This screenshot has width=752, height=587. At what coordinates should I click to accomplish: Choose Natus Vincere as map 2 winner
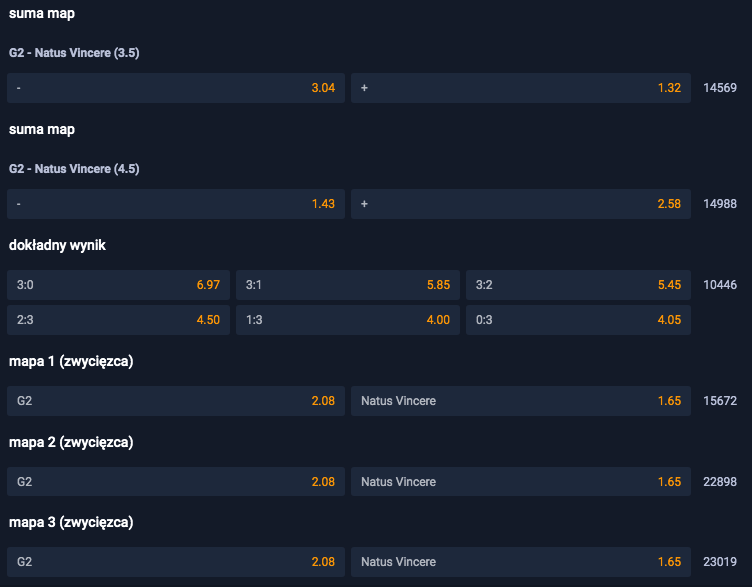pyautogui.click(x=520, y=482)
